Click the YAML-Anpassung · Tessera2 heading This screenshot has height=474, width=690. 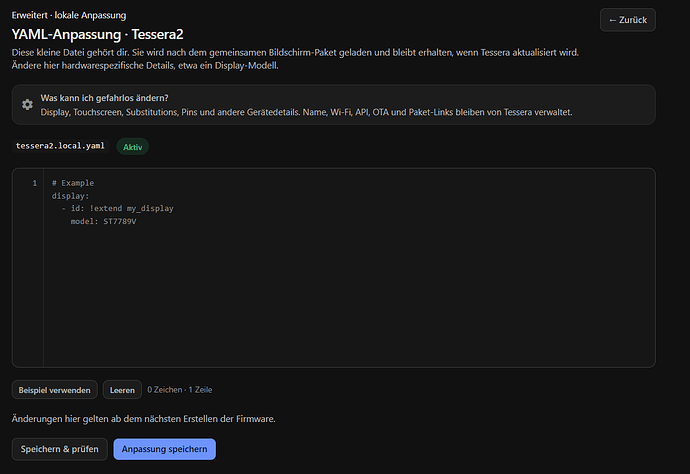click(x=97, y=34)
